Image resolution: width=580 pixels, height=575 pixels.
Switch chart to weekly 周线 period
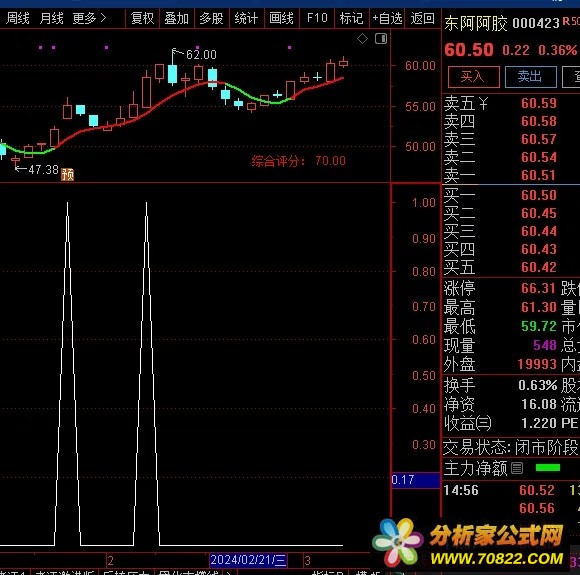coord(17,18)
